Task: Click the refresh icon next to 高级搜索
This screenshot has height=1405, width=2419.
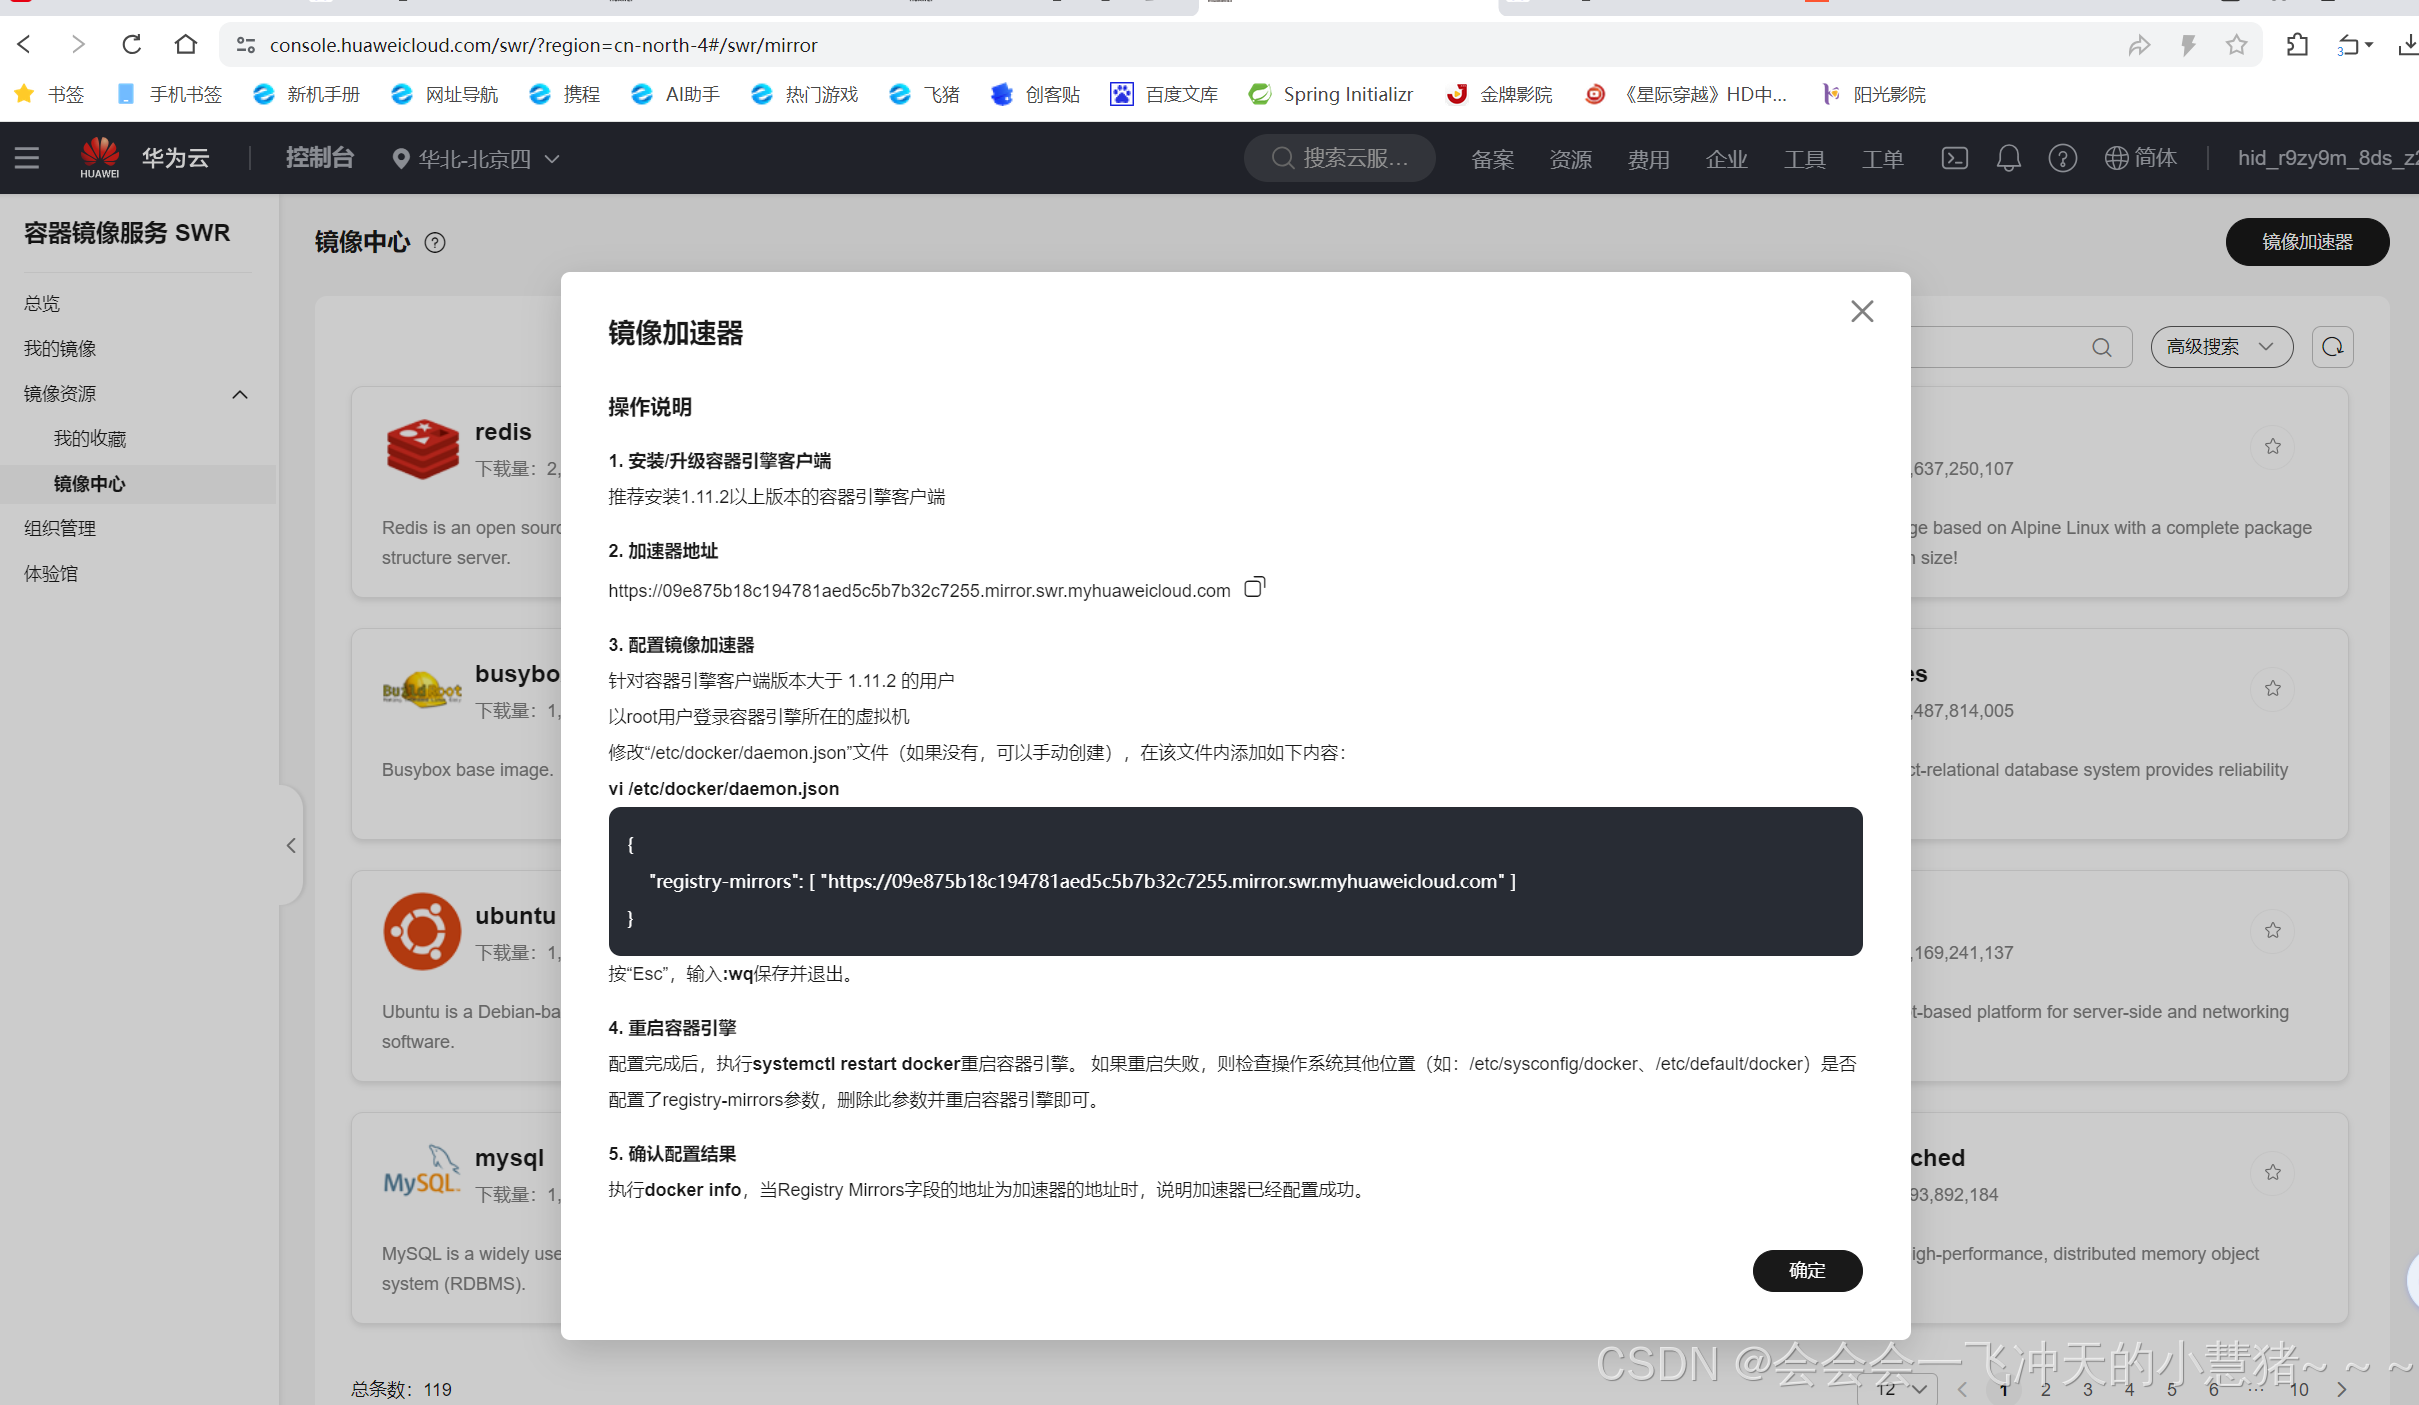Action: pos(2332,347)
